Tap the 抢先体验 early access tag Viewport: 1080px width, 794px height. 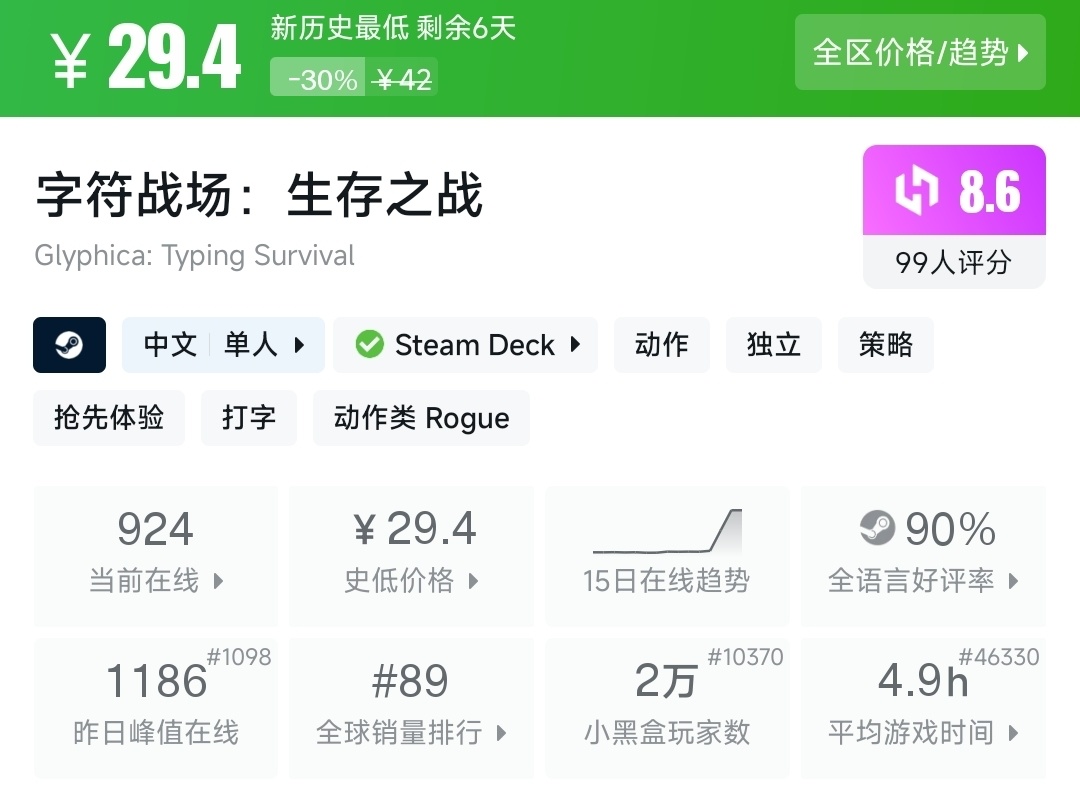coord(109,418)
